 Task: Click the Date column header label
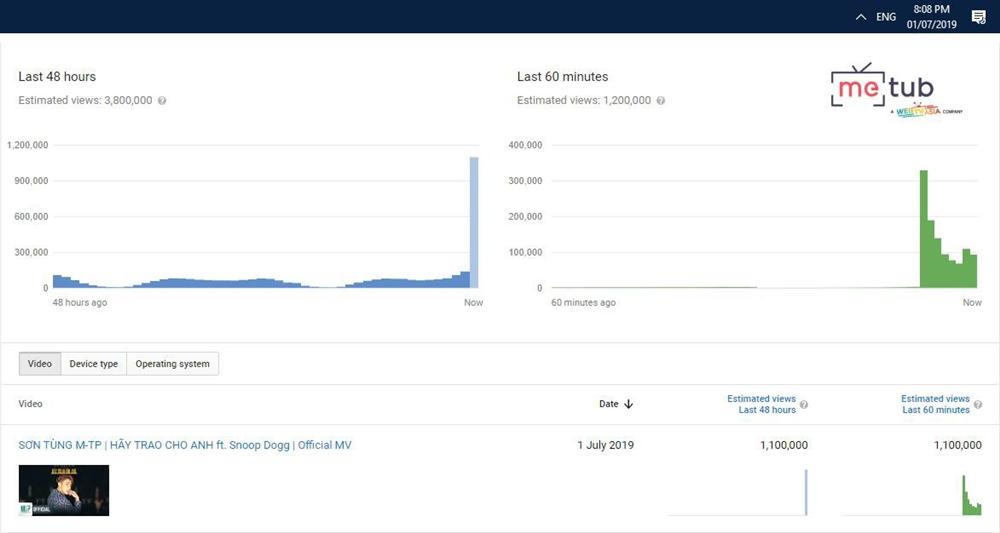coord(608,404)
